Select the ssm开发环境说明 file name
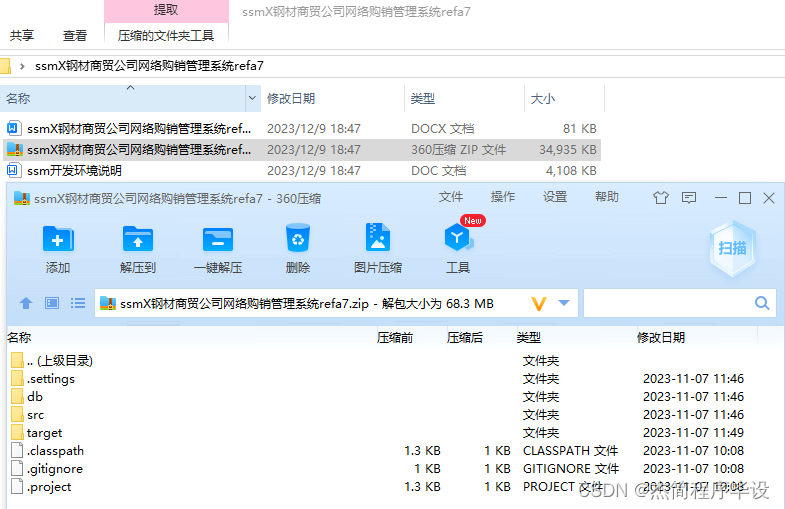This screenshot has width=785, height=509. 74,171
